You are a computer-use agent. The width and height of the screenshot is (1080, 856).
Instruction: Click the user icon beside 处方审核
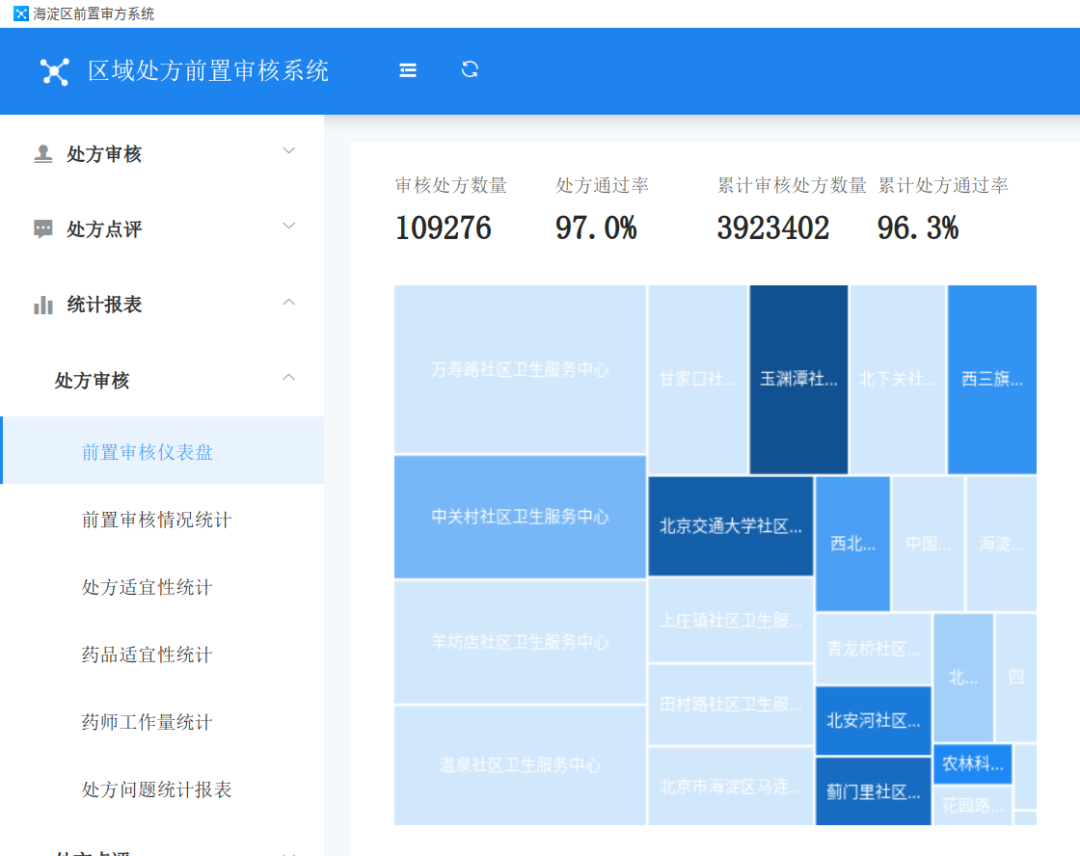coord(43,154)
